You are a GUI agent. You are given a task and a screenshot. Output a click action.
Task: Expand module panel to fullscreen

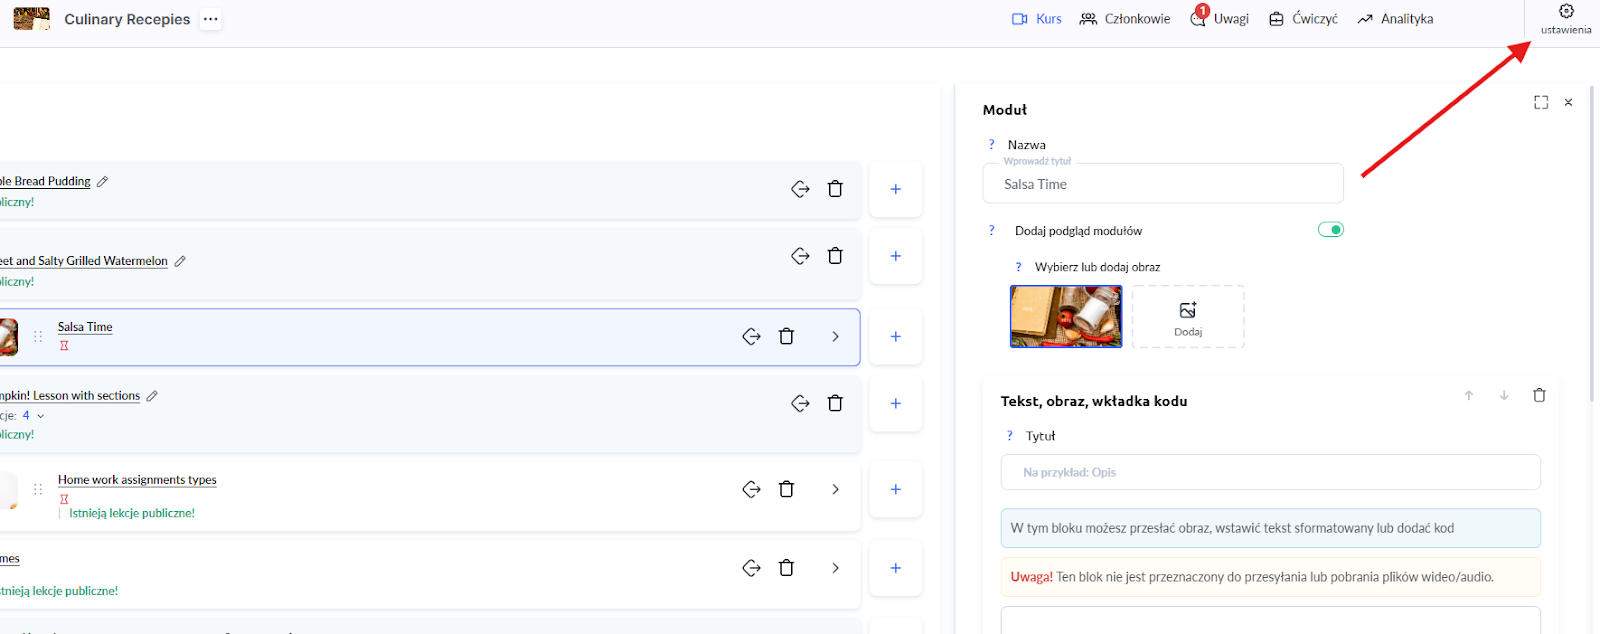pyautogui.click(x=1541, y=103)
